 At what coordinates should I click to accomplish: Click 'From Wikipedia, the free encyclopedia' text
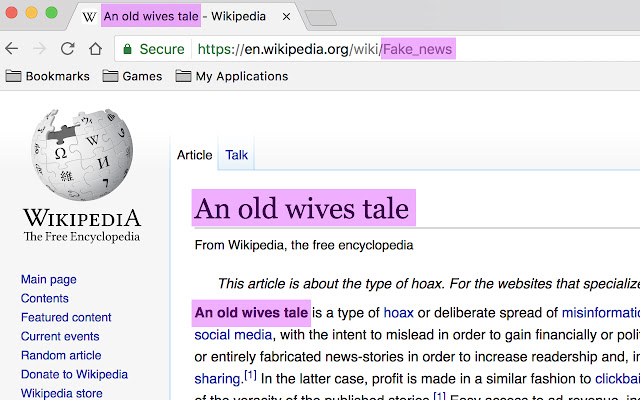(x=304, y=245)
